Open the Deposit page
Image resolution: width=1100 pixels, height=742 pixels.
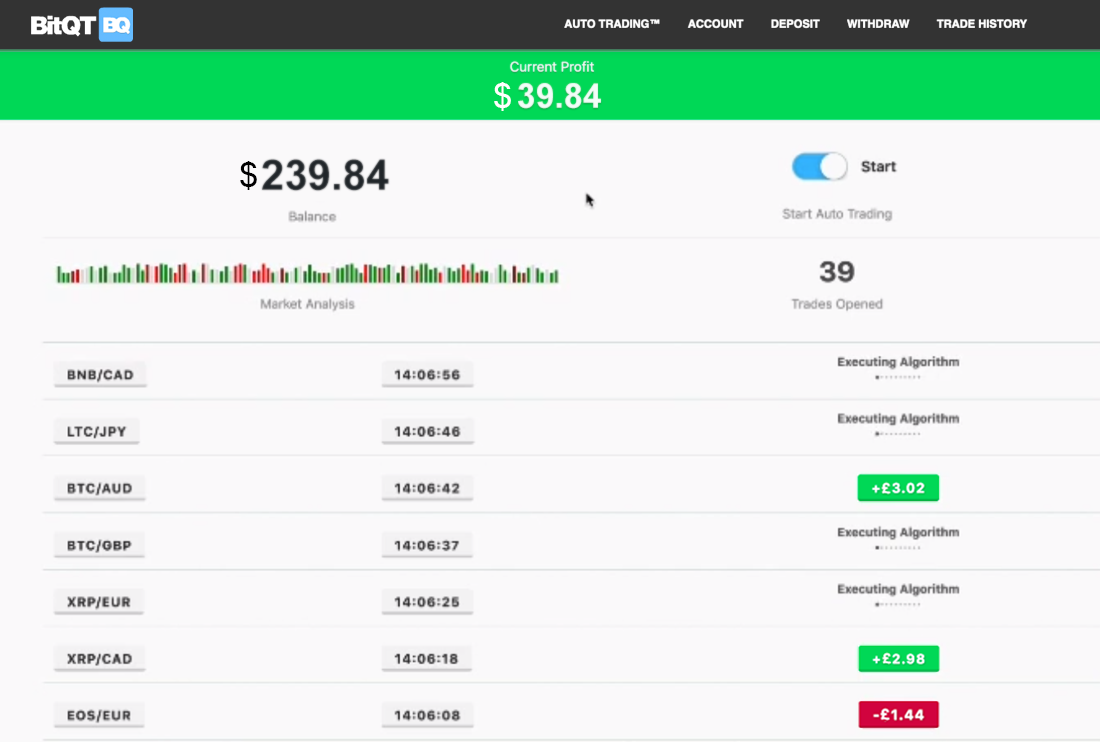(795, 24)
